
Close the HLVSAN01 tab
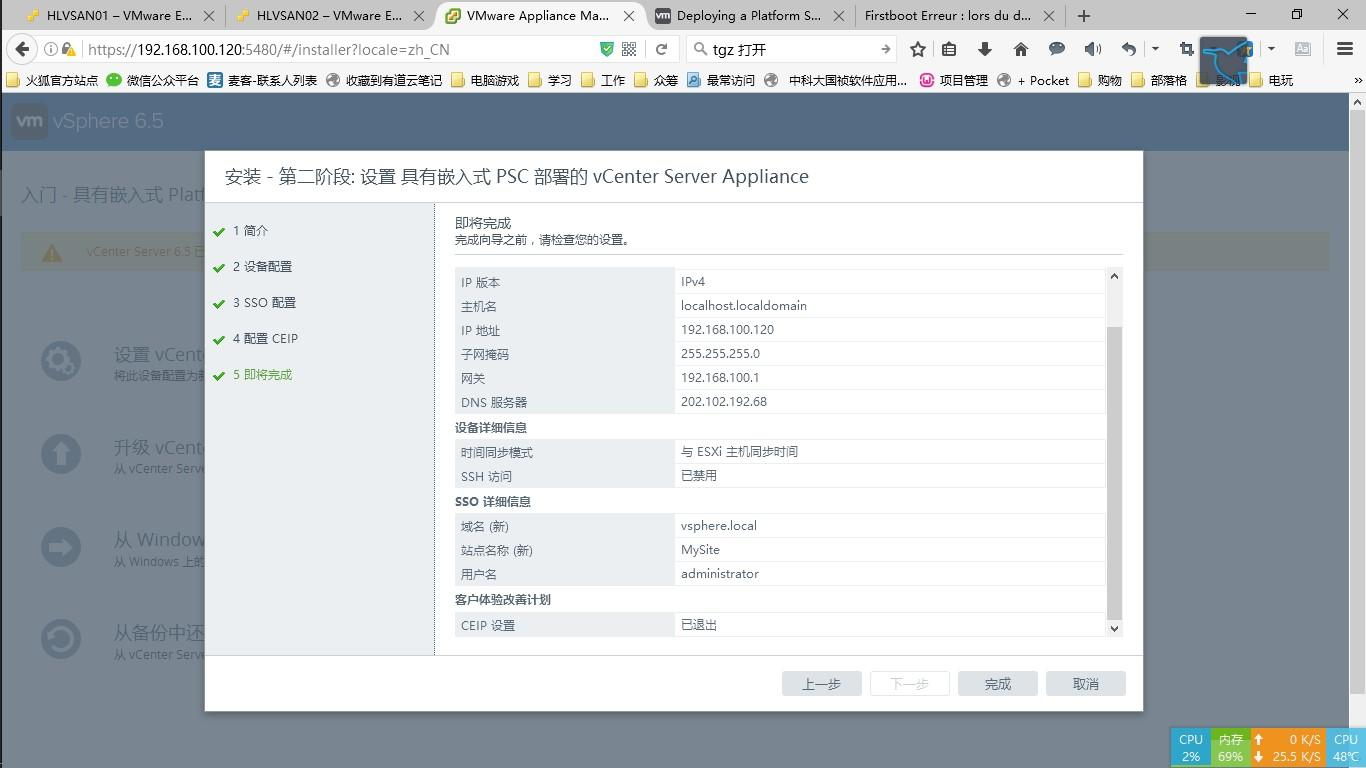[208, 16]
